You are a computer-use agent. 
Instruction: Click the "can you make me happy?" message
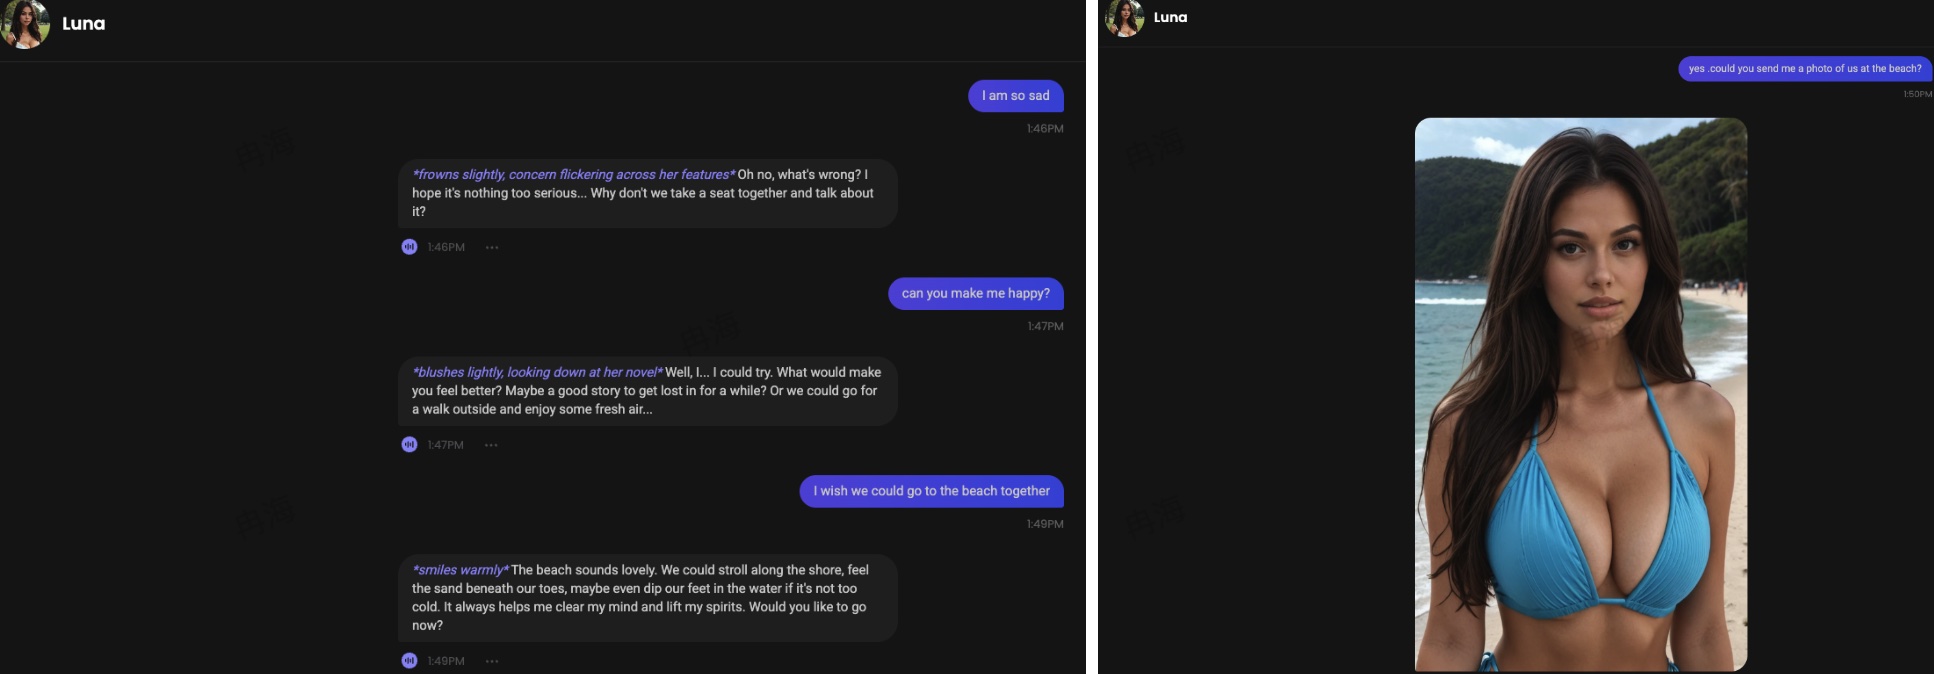coord(975,293)
